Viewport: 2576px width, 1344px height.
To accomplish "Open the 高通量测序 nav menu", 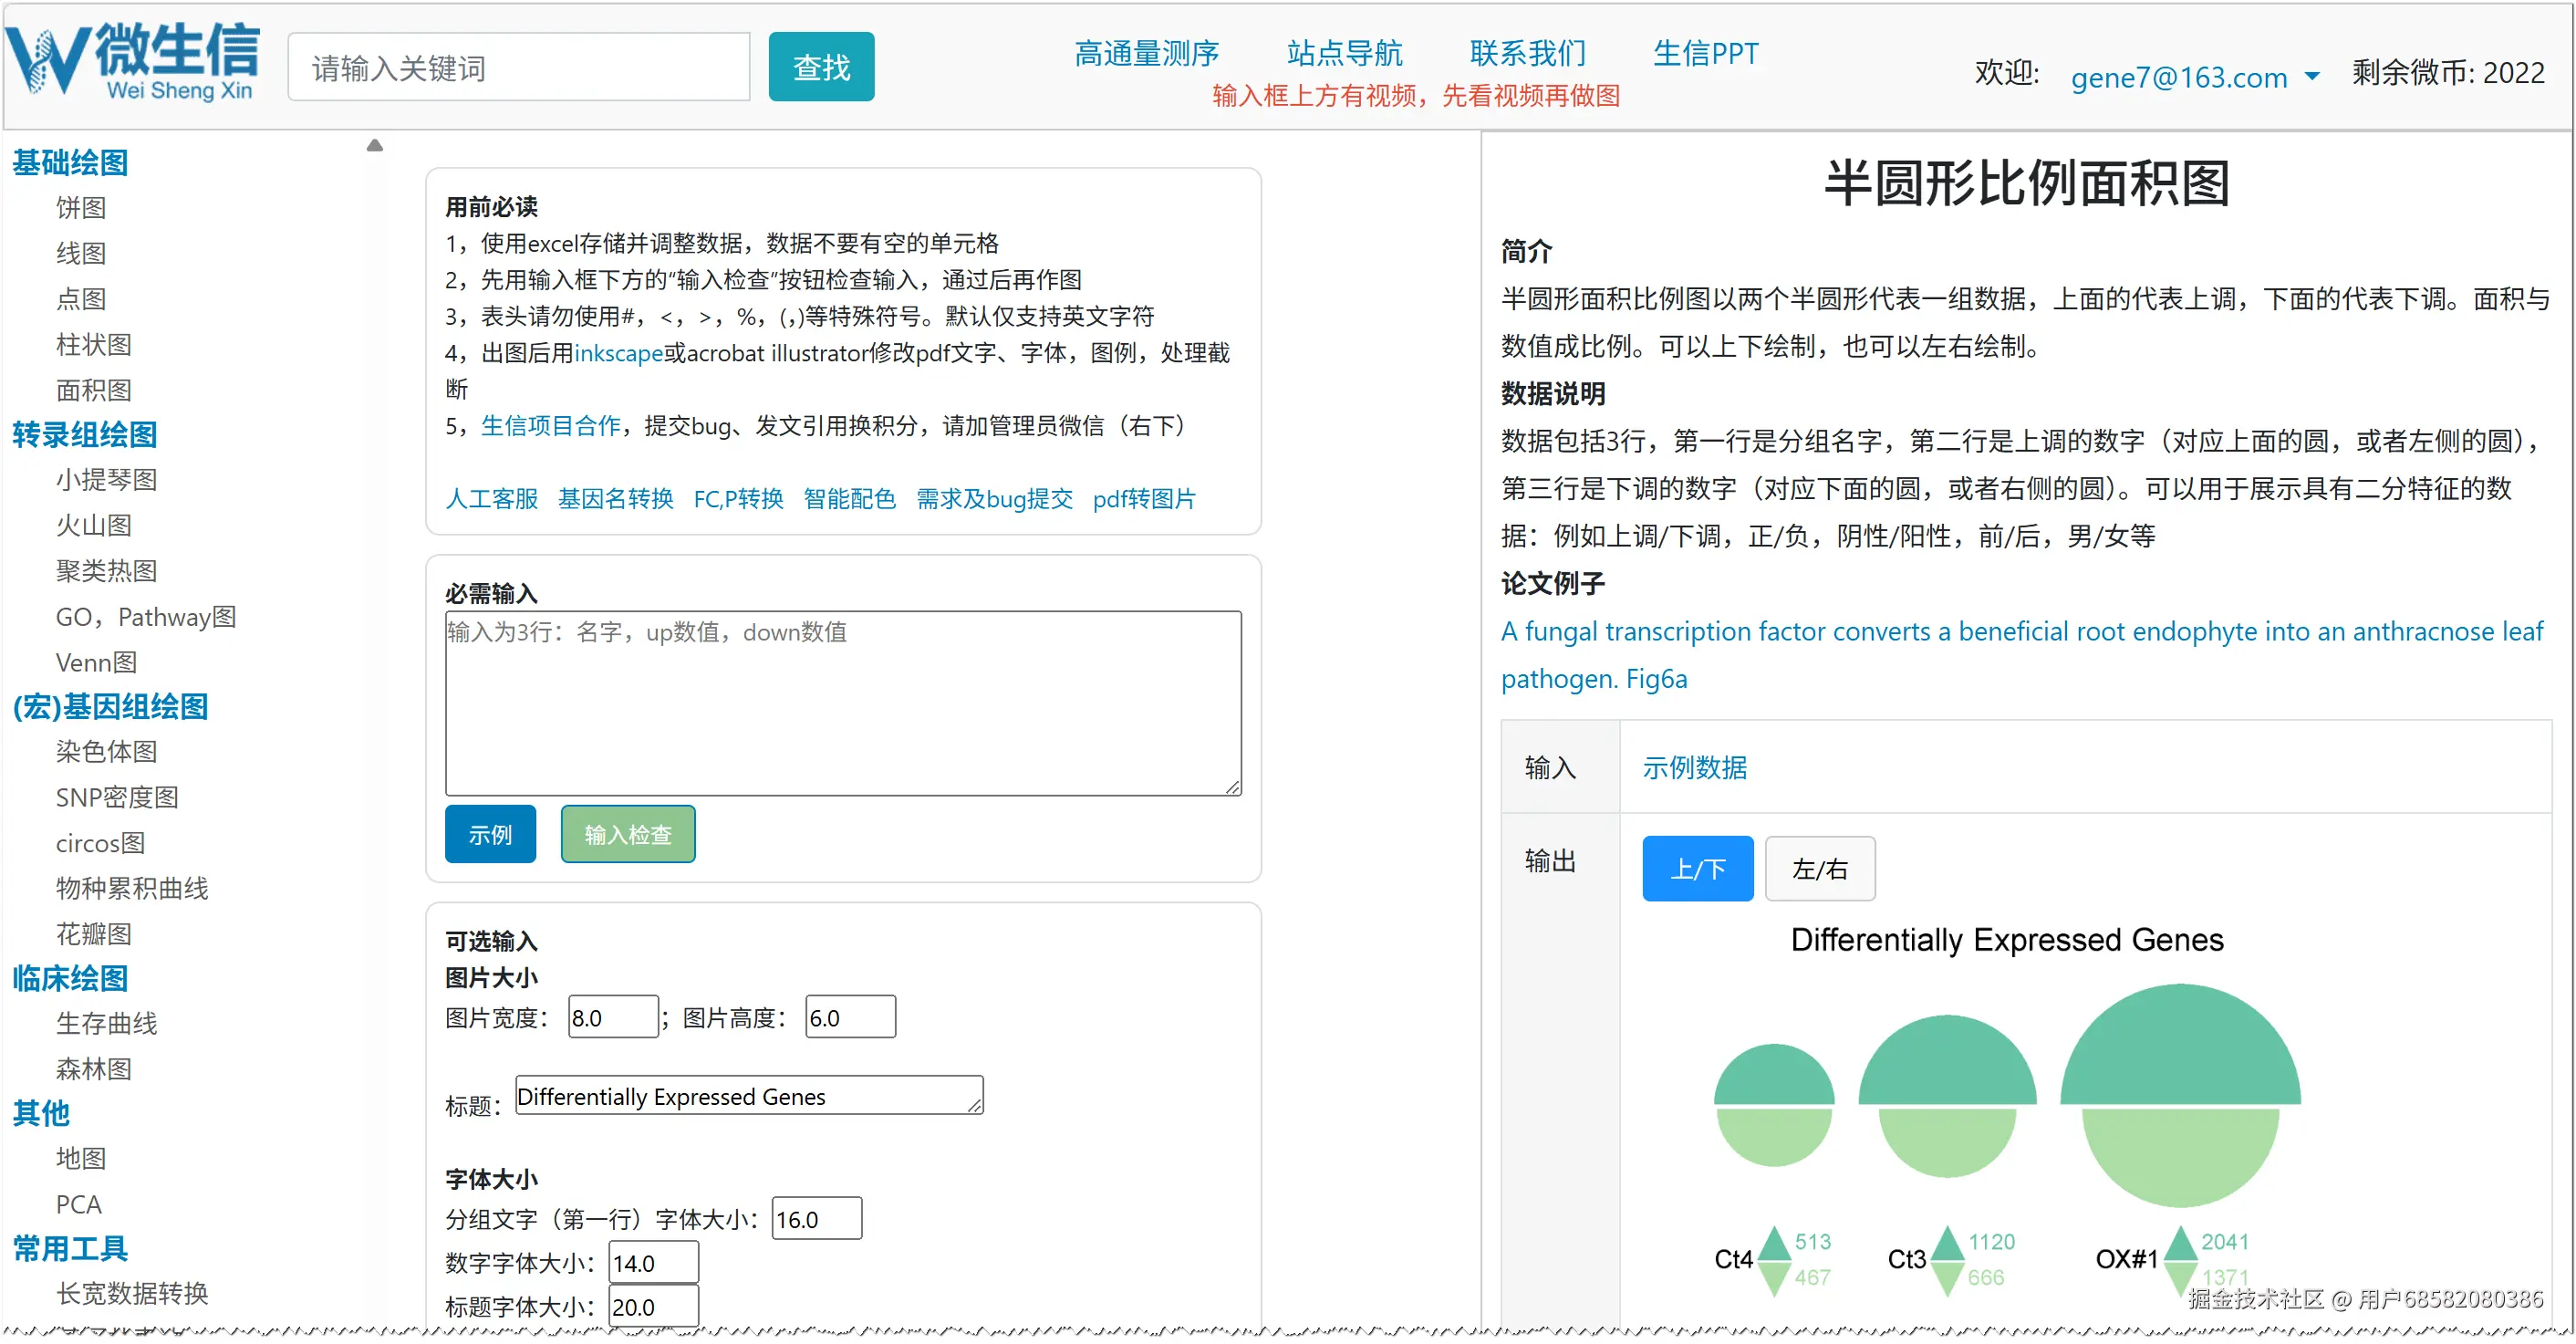I will (x=1146, y=52).
